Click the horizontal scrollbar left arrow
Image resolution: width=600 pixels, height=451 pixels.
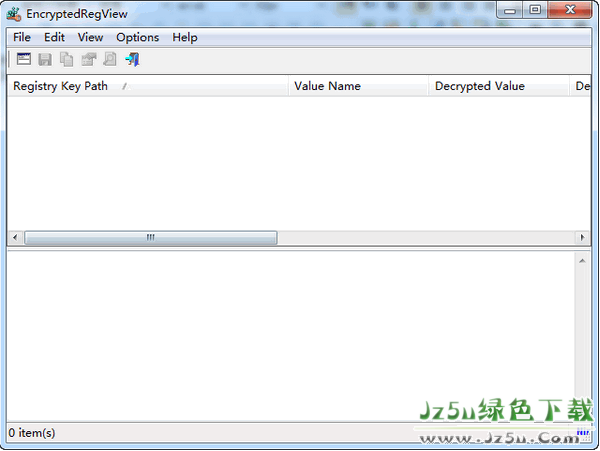15,238
